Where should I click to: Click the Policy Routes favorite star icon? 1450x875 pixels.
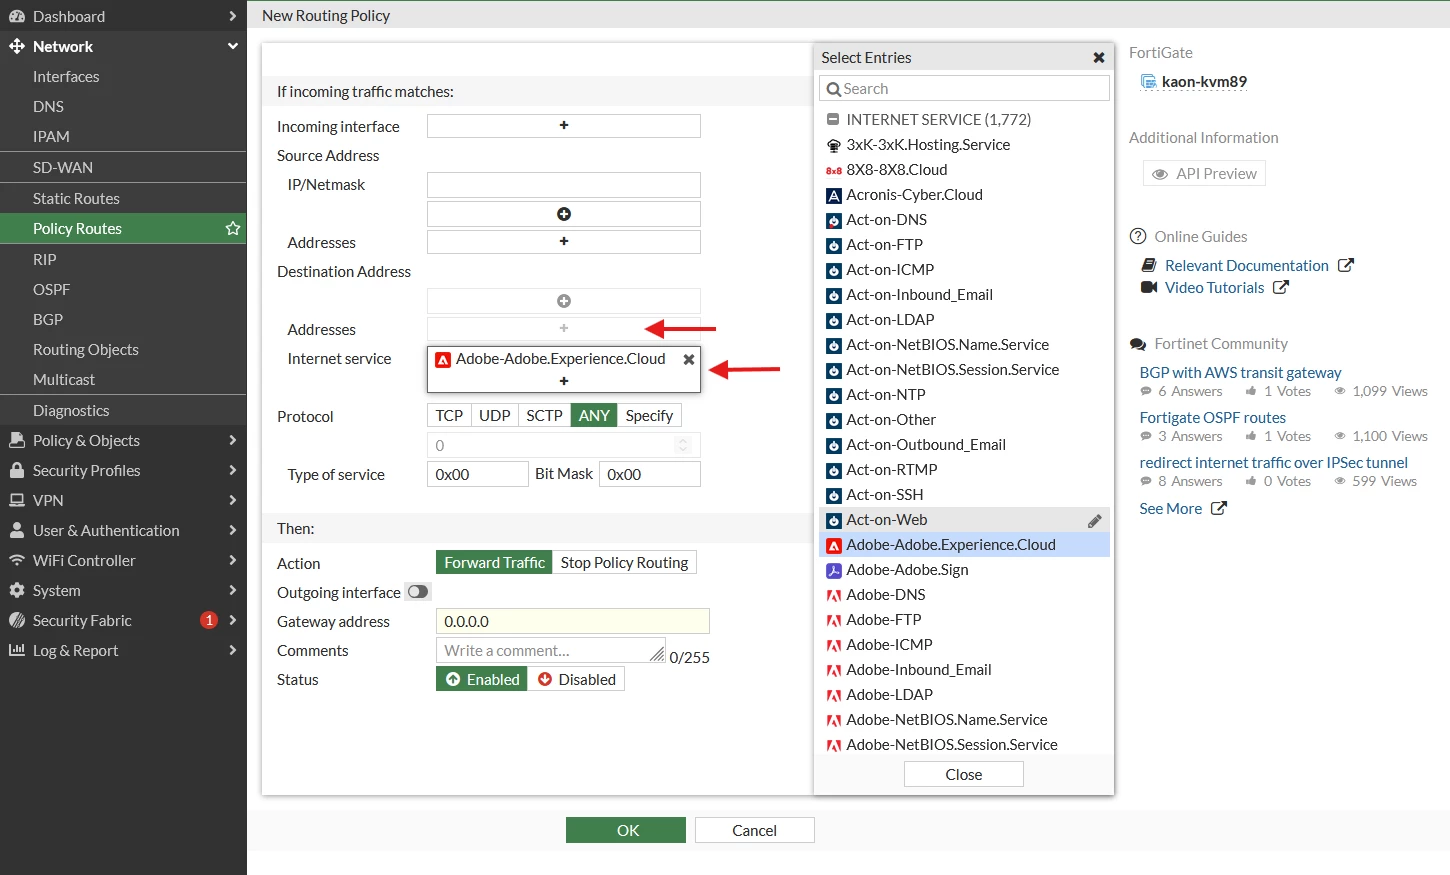(233, 228)
